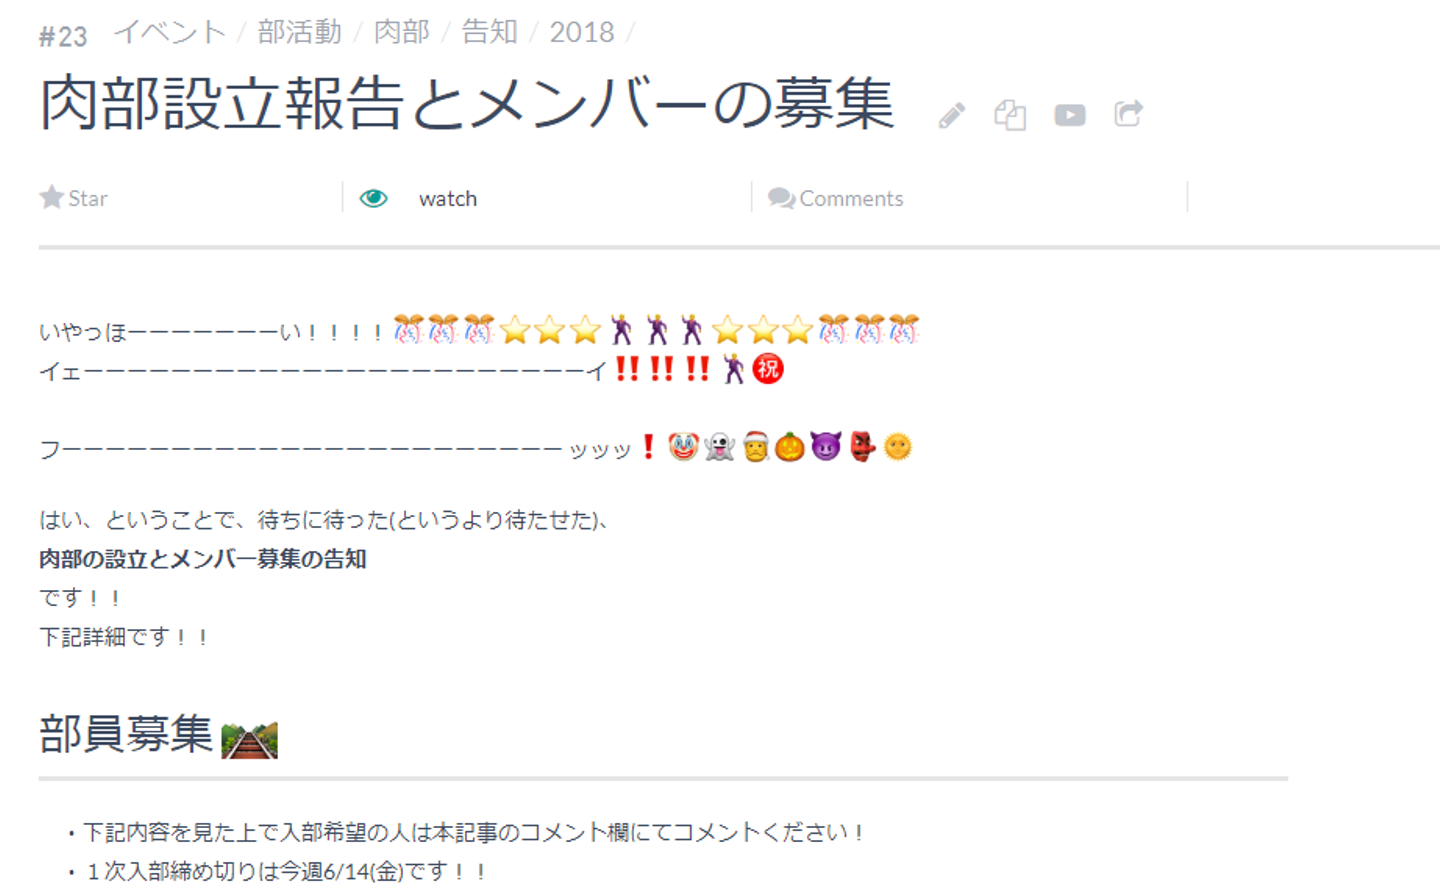
Task: Click the 部員募集 section heading
Action: (126, 734)
